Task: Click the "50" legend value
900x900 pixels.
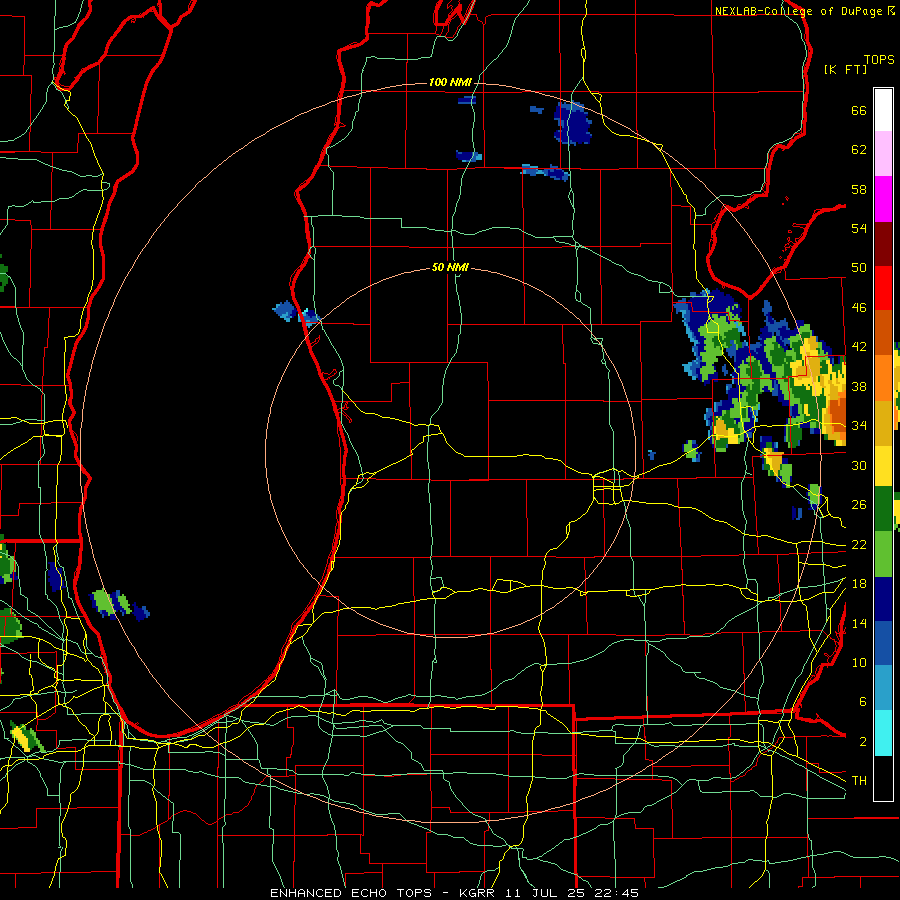Action: point(859,268)
